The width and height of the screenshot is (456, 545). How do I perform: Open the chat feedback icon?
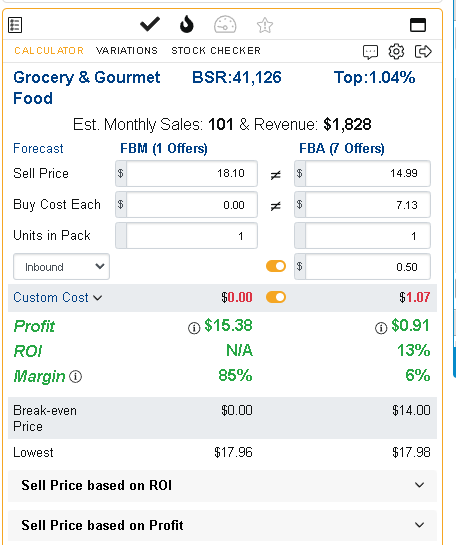point(370,52)
